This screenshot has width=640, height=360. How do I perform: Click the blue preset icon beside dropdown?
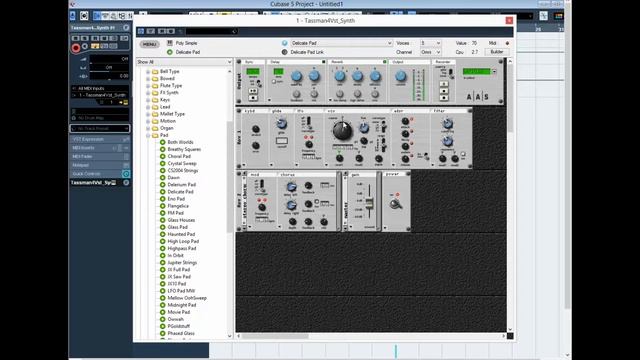point(284,43)
